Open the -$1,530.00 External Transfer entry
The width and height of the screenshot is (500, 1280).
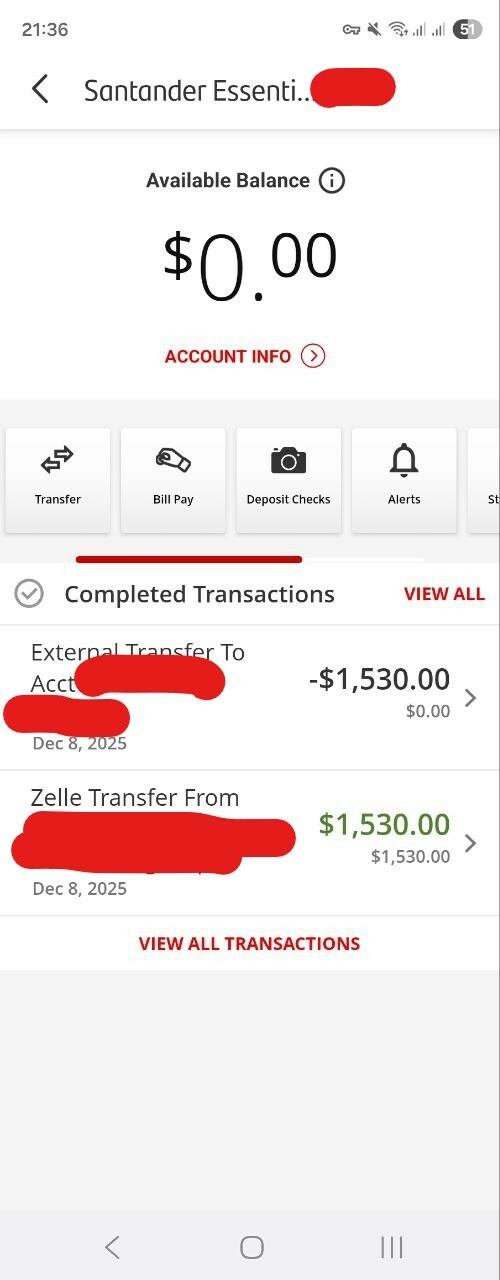(x=250, y=698)
